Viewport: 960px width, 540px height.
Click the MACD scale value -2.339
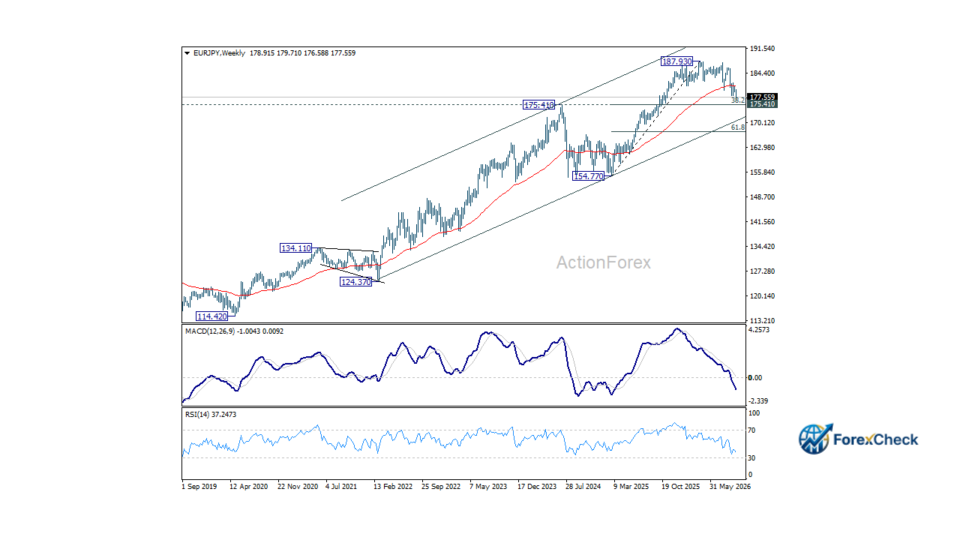[x=758, y=401]
